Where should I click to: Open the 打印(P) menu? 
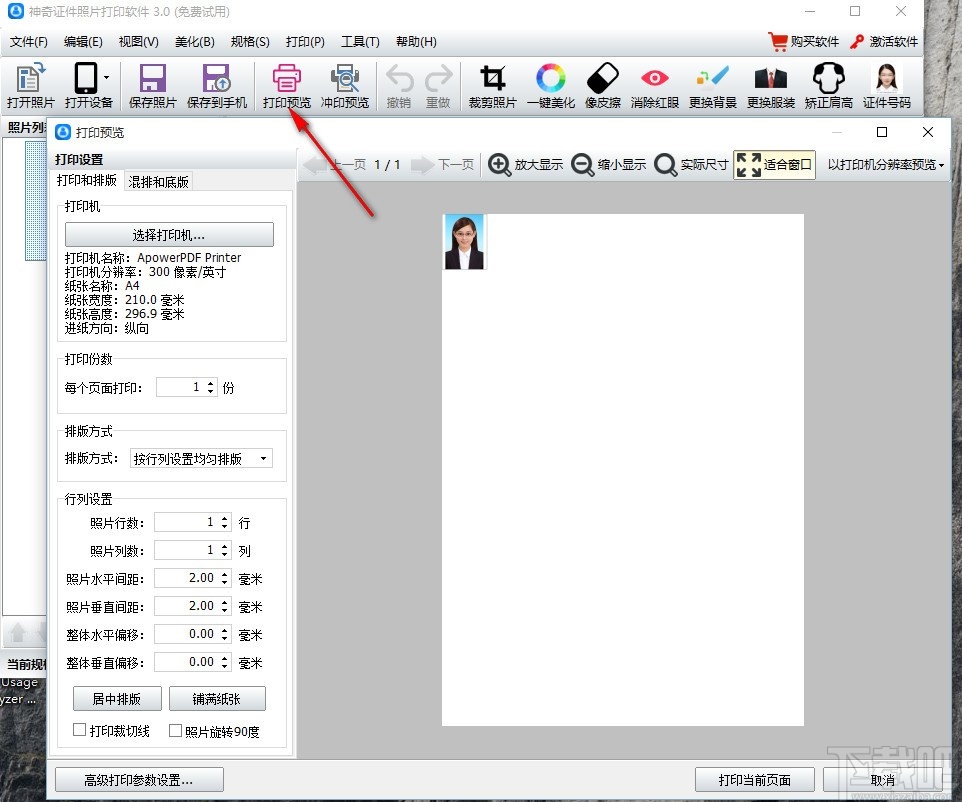point(305,42)
